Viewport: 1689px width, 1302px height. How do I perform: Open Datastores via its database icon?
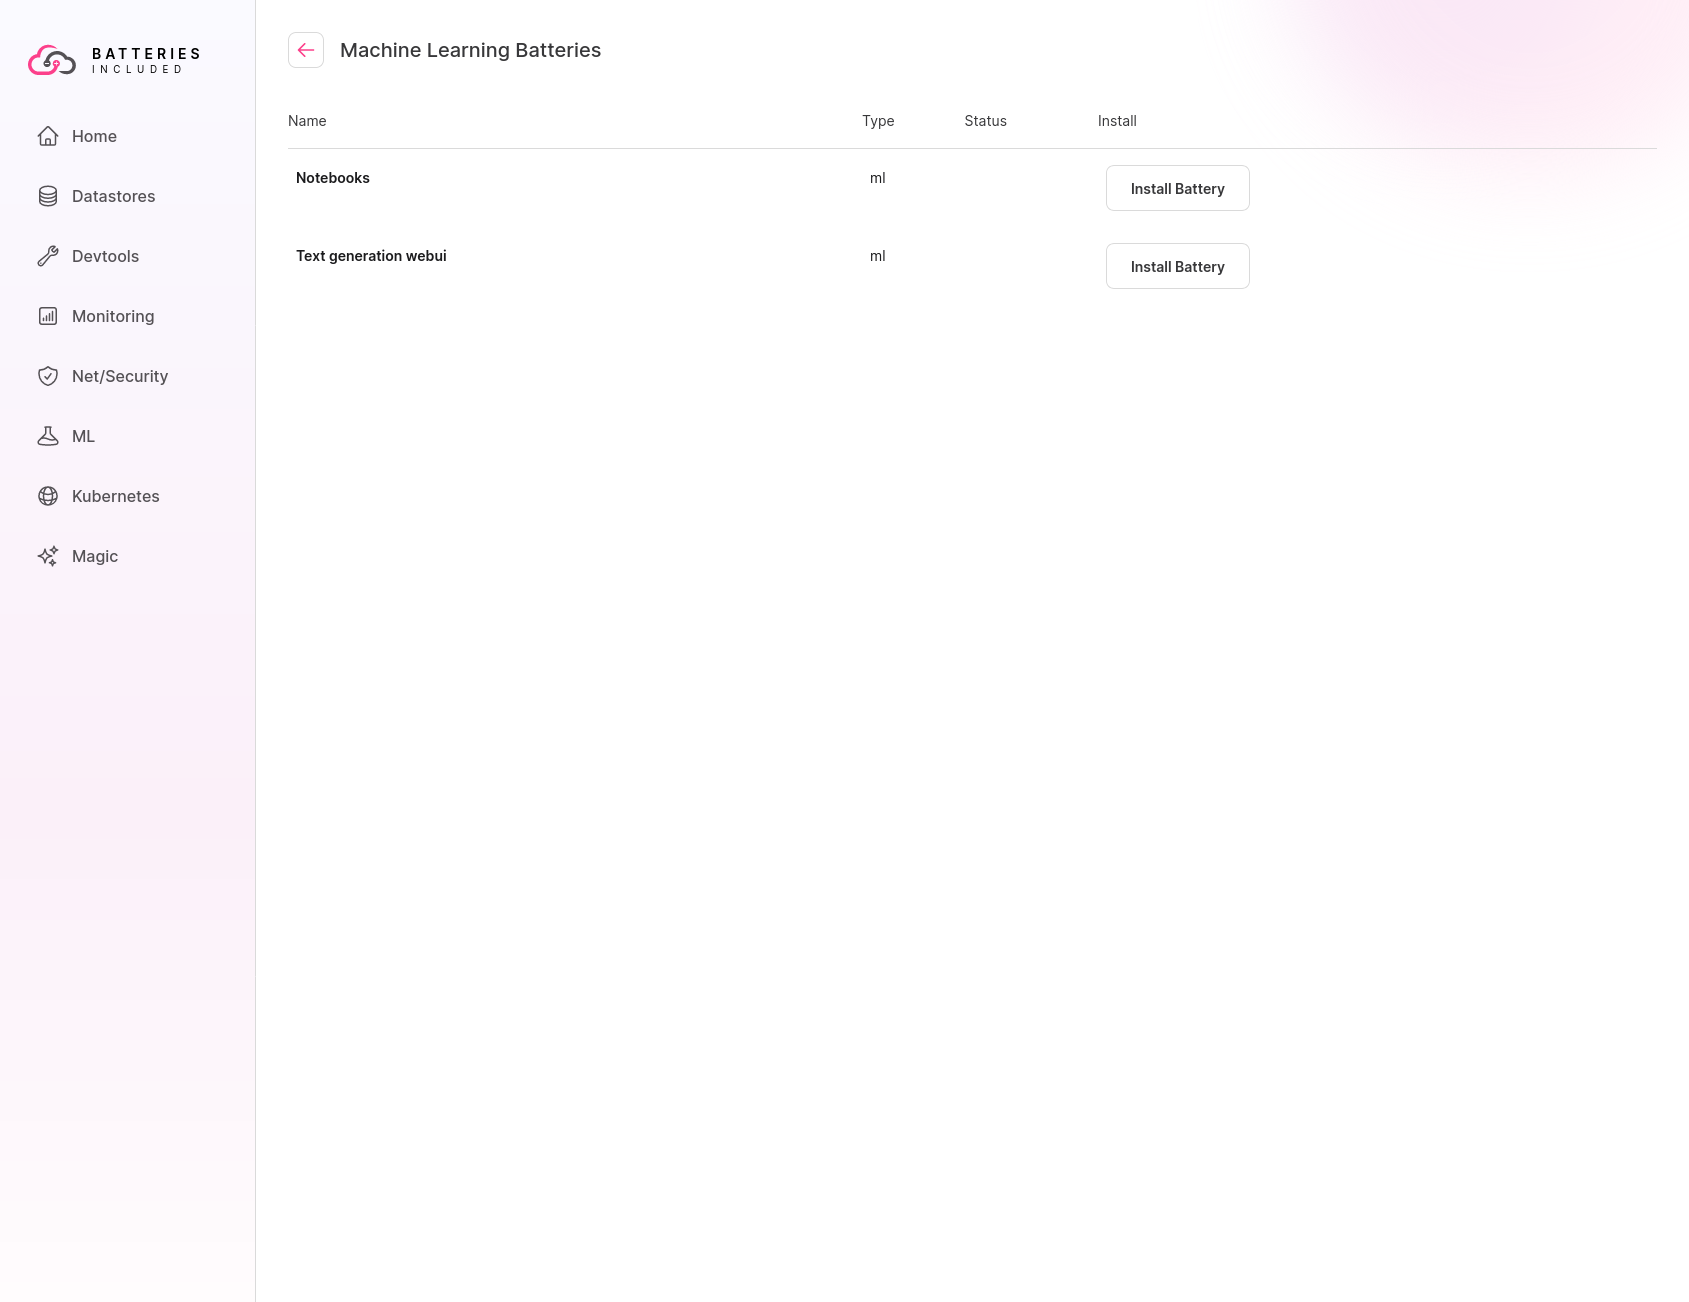(48, 196)
